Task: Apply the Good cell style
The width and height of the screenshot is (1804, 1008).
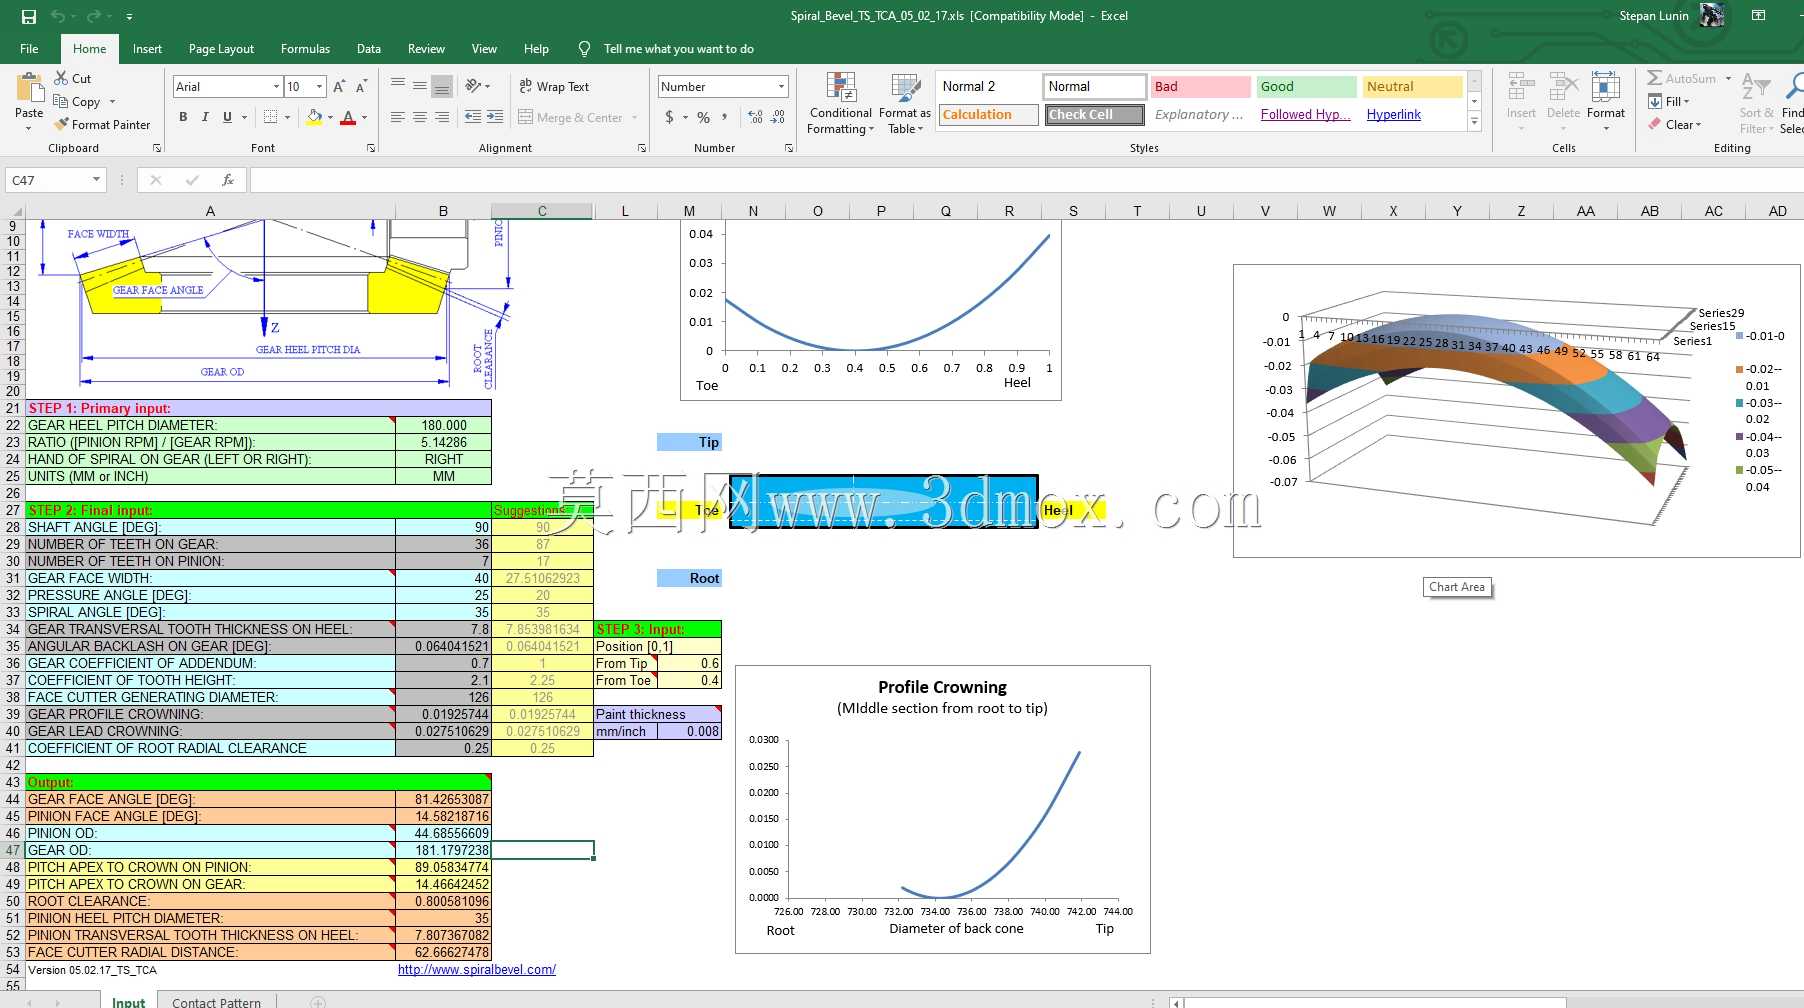Action: (1306, 87)
